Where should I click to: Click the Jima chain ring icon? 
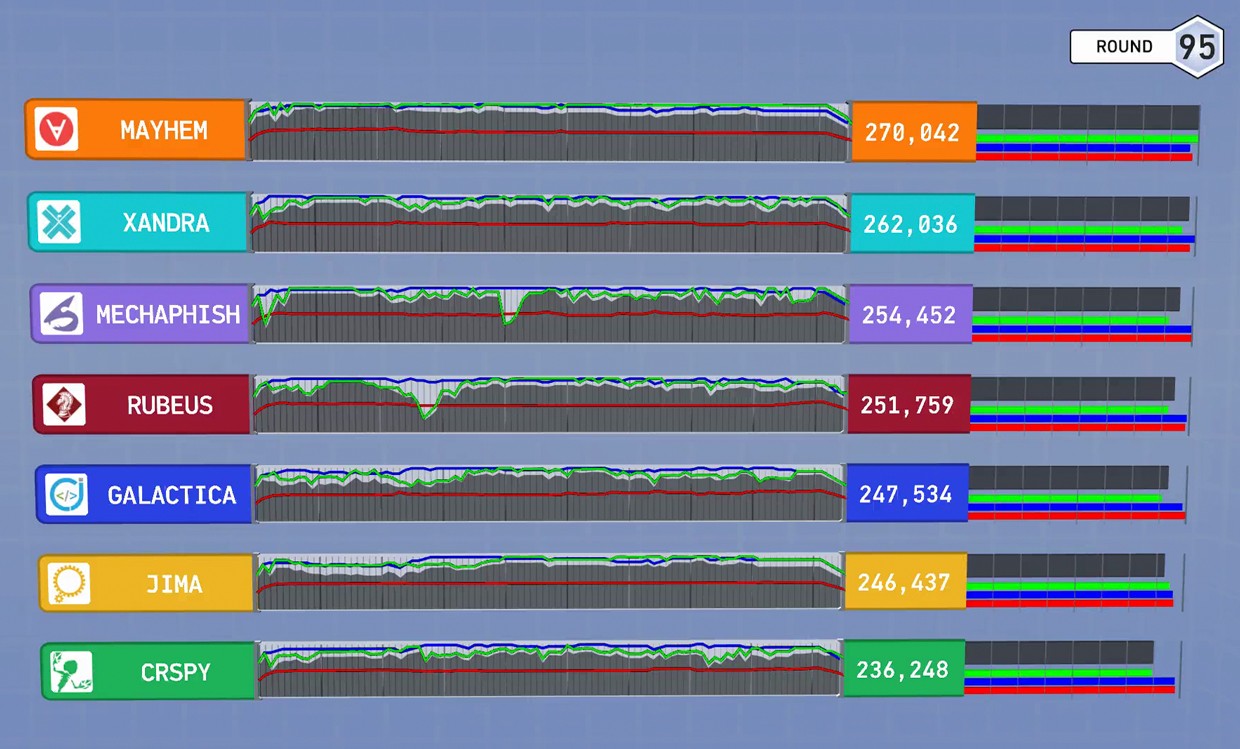coord(69,583)
